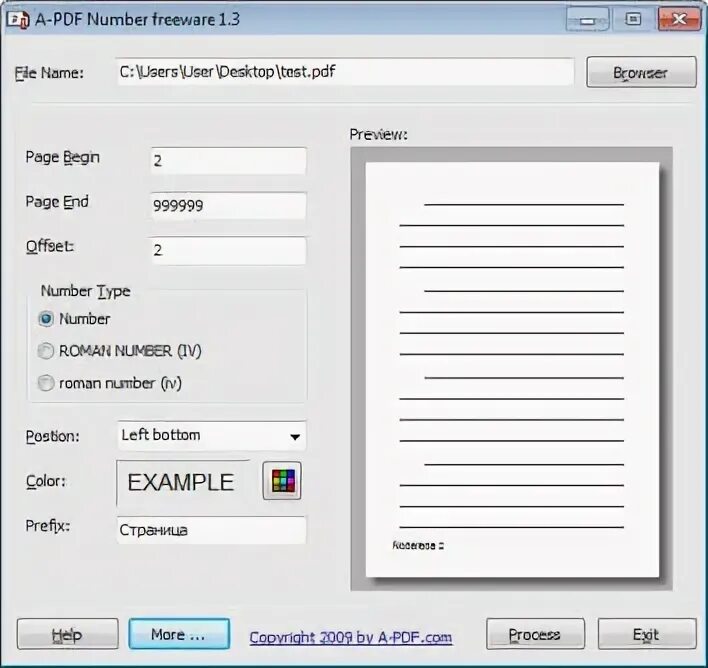The image size is (708, 668).
Task: Click the More ... button
Action: [179, 634]
